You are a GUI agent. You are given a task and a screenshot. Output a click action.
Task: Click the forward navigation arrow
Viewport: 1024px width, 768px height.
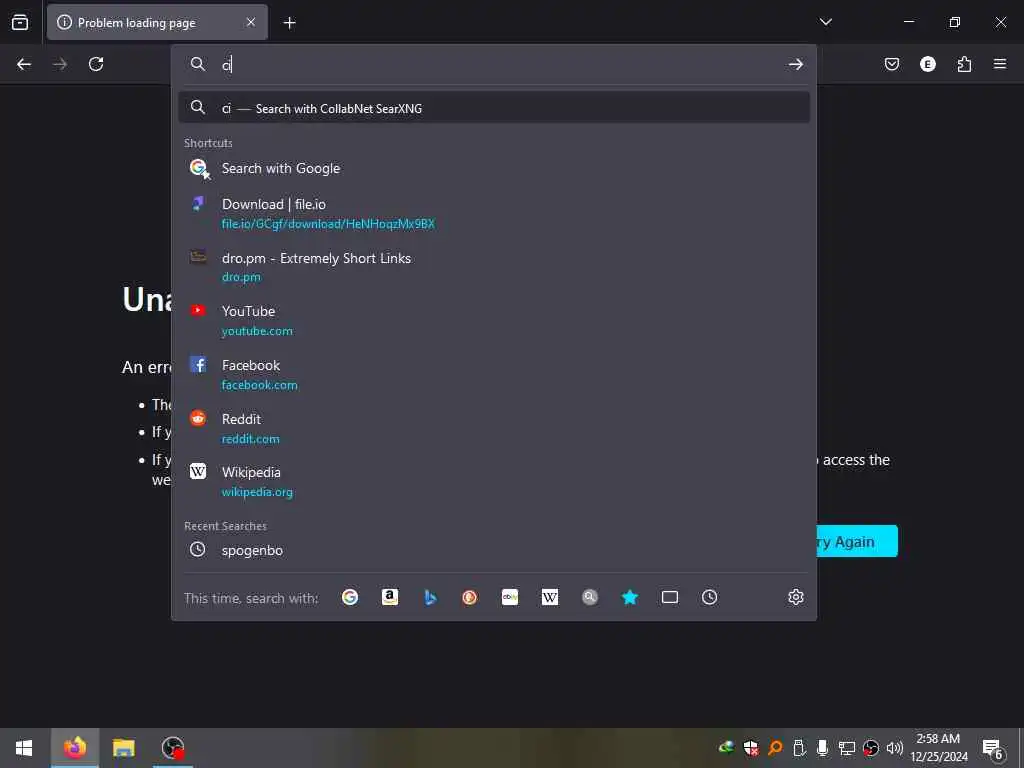point(60,64)
